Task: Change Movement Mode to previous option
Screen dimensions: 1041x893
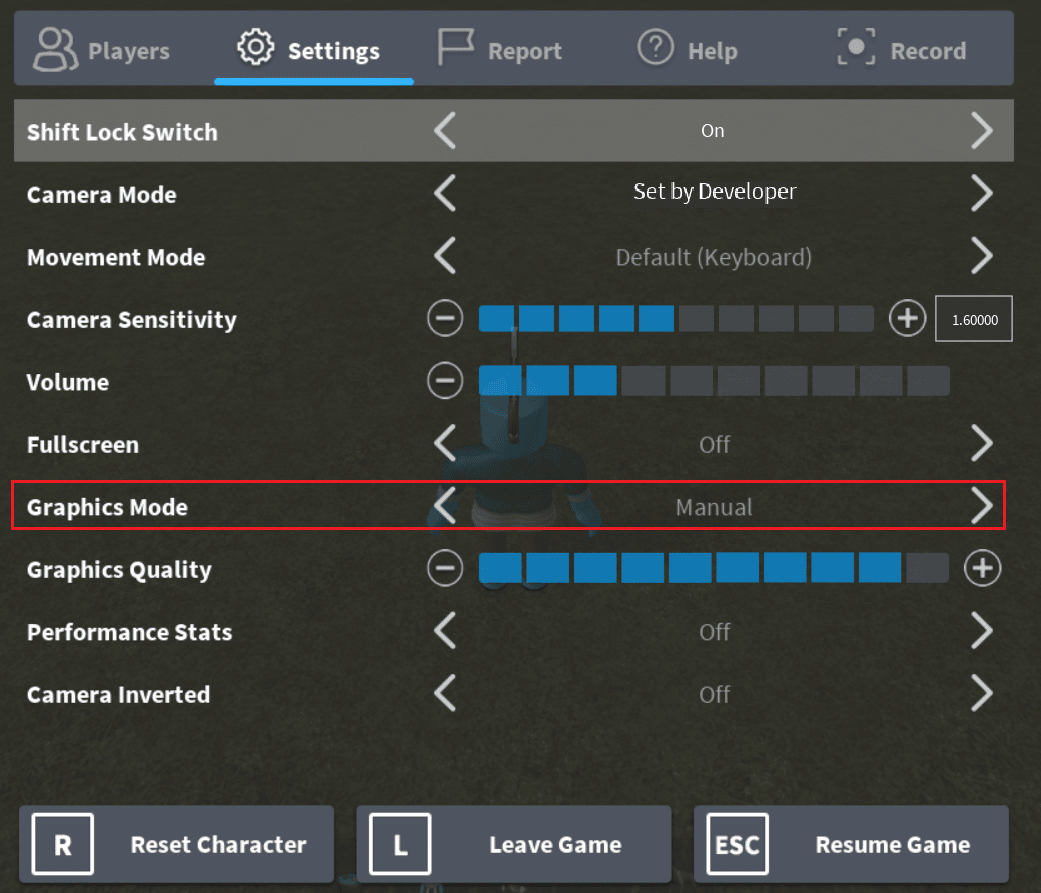Action: pos(445,256)
